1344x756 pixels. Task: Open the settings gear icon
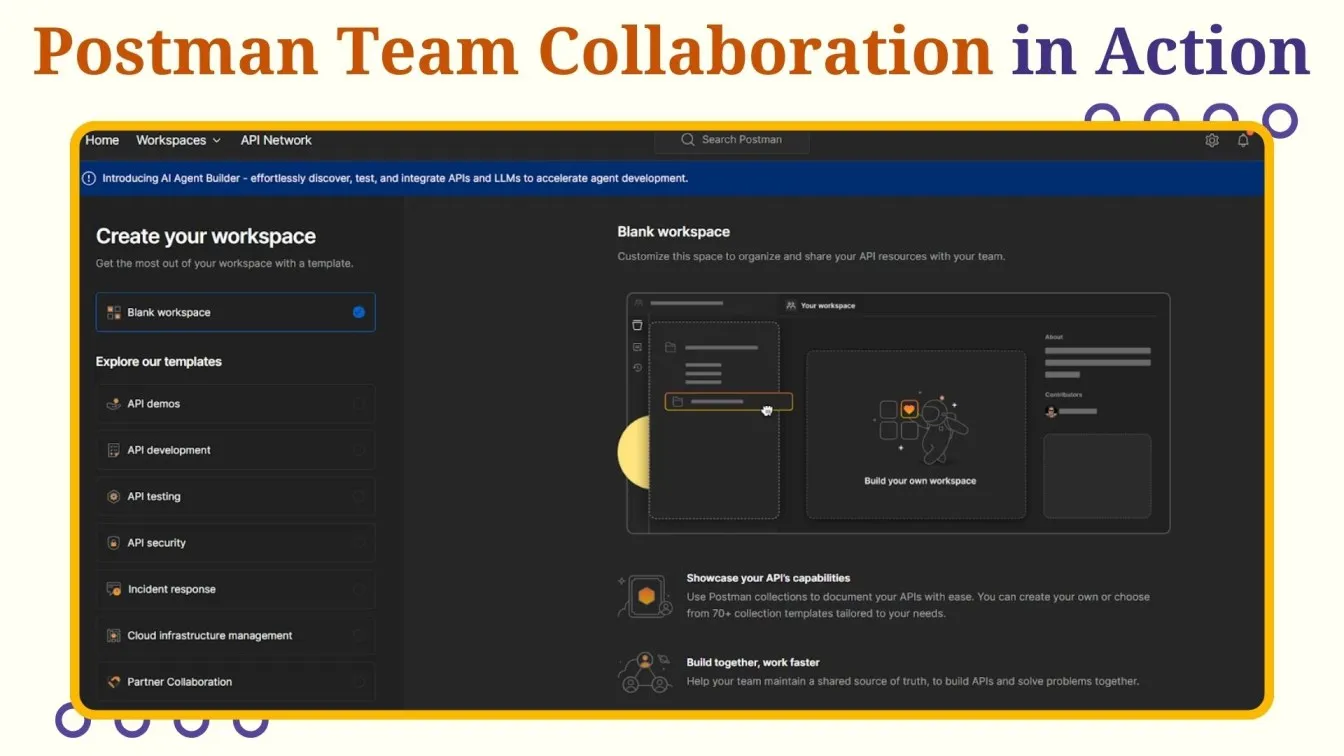[x=1212, y=141]
